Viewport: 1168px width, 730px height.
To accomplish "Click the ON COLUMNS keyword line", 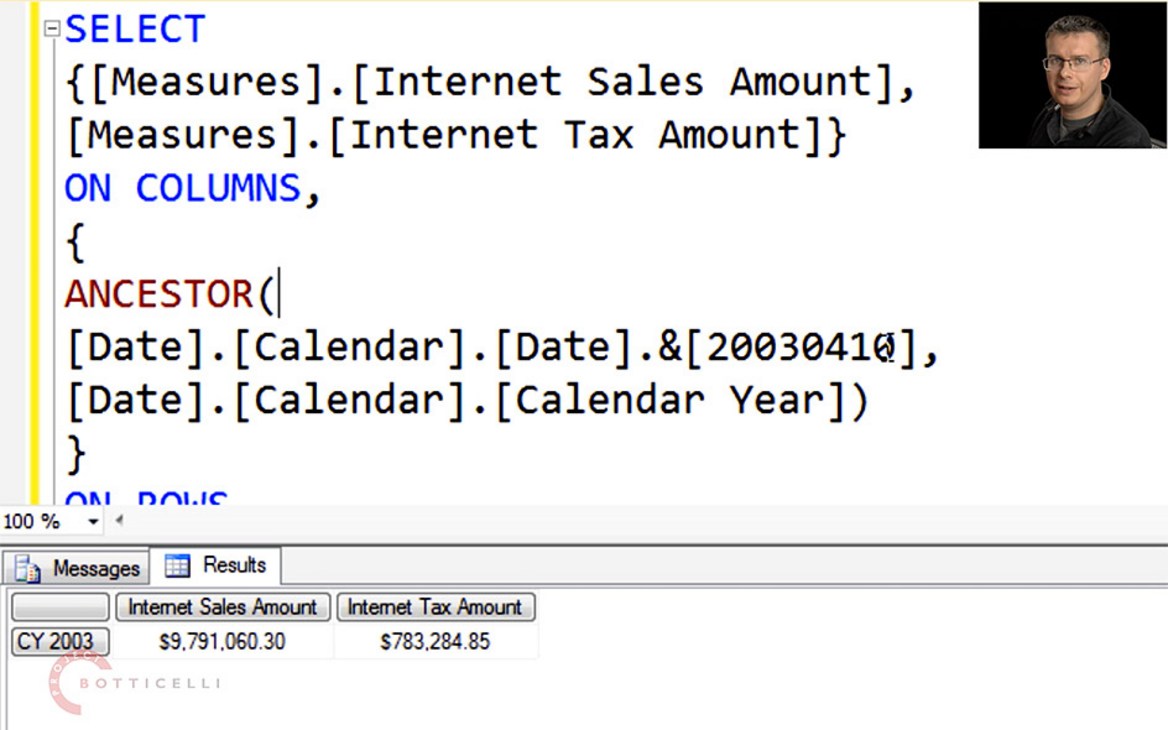I will click(x=182, y=188).
